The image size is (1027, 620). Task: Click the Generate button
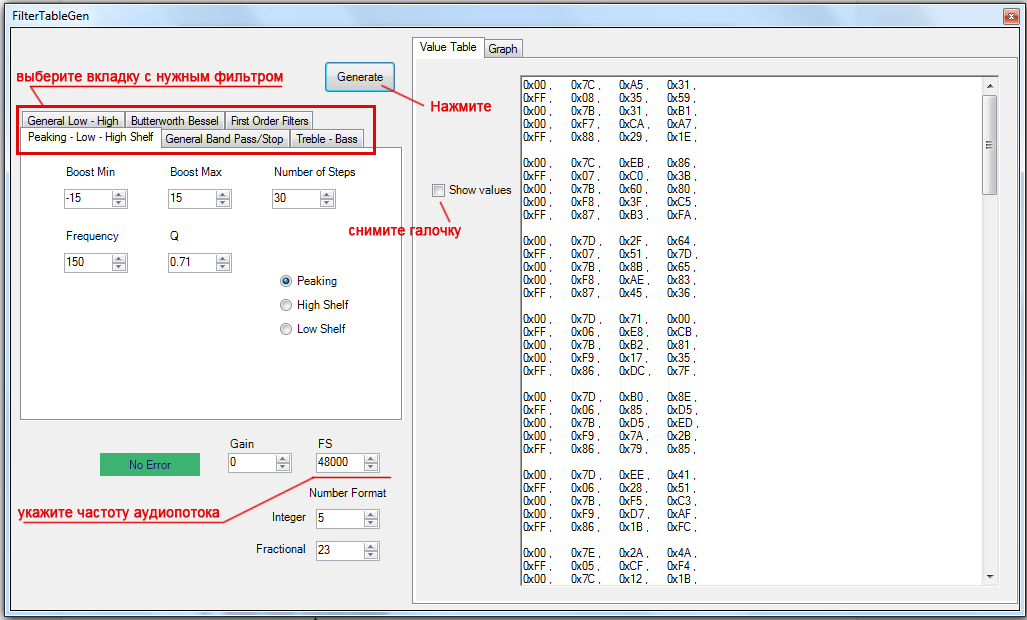(x=359, y=77)
